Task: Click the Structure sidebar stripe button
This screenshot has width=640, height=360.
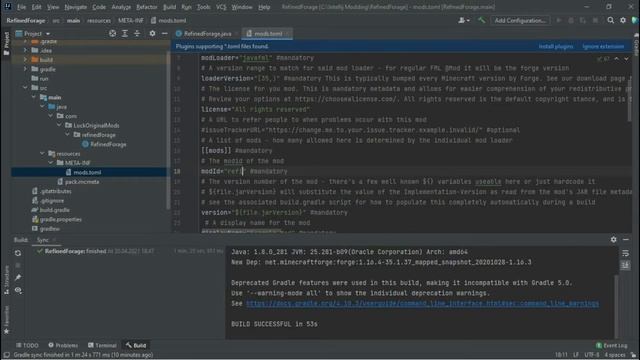Action: click(x=6, y=280)
